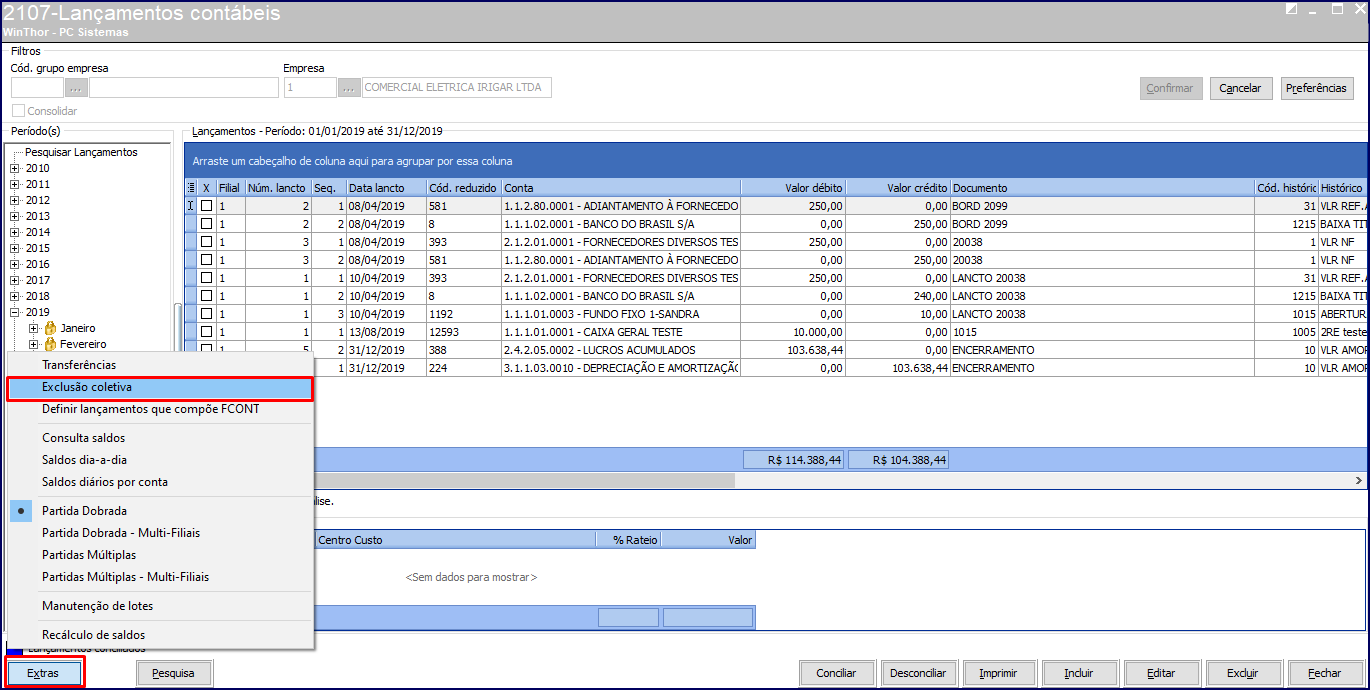Click the Fechar button
The image size is (1370, 690).
point(1325,673)
